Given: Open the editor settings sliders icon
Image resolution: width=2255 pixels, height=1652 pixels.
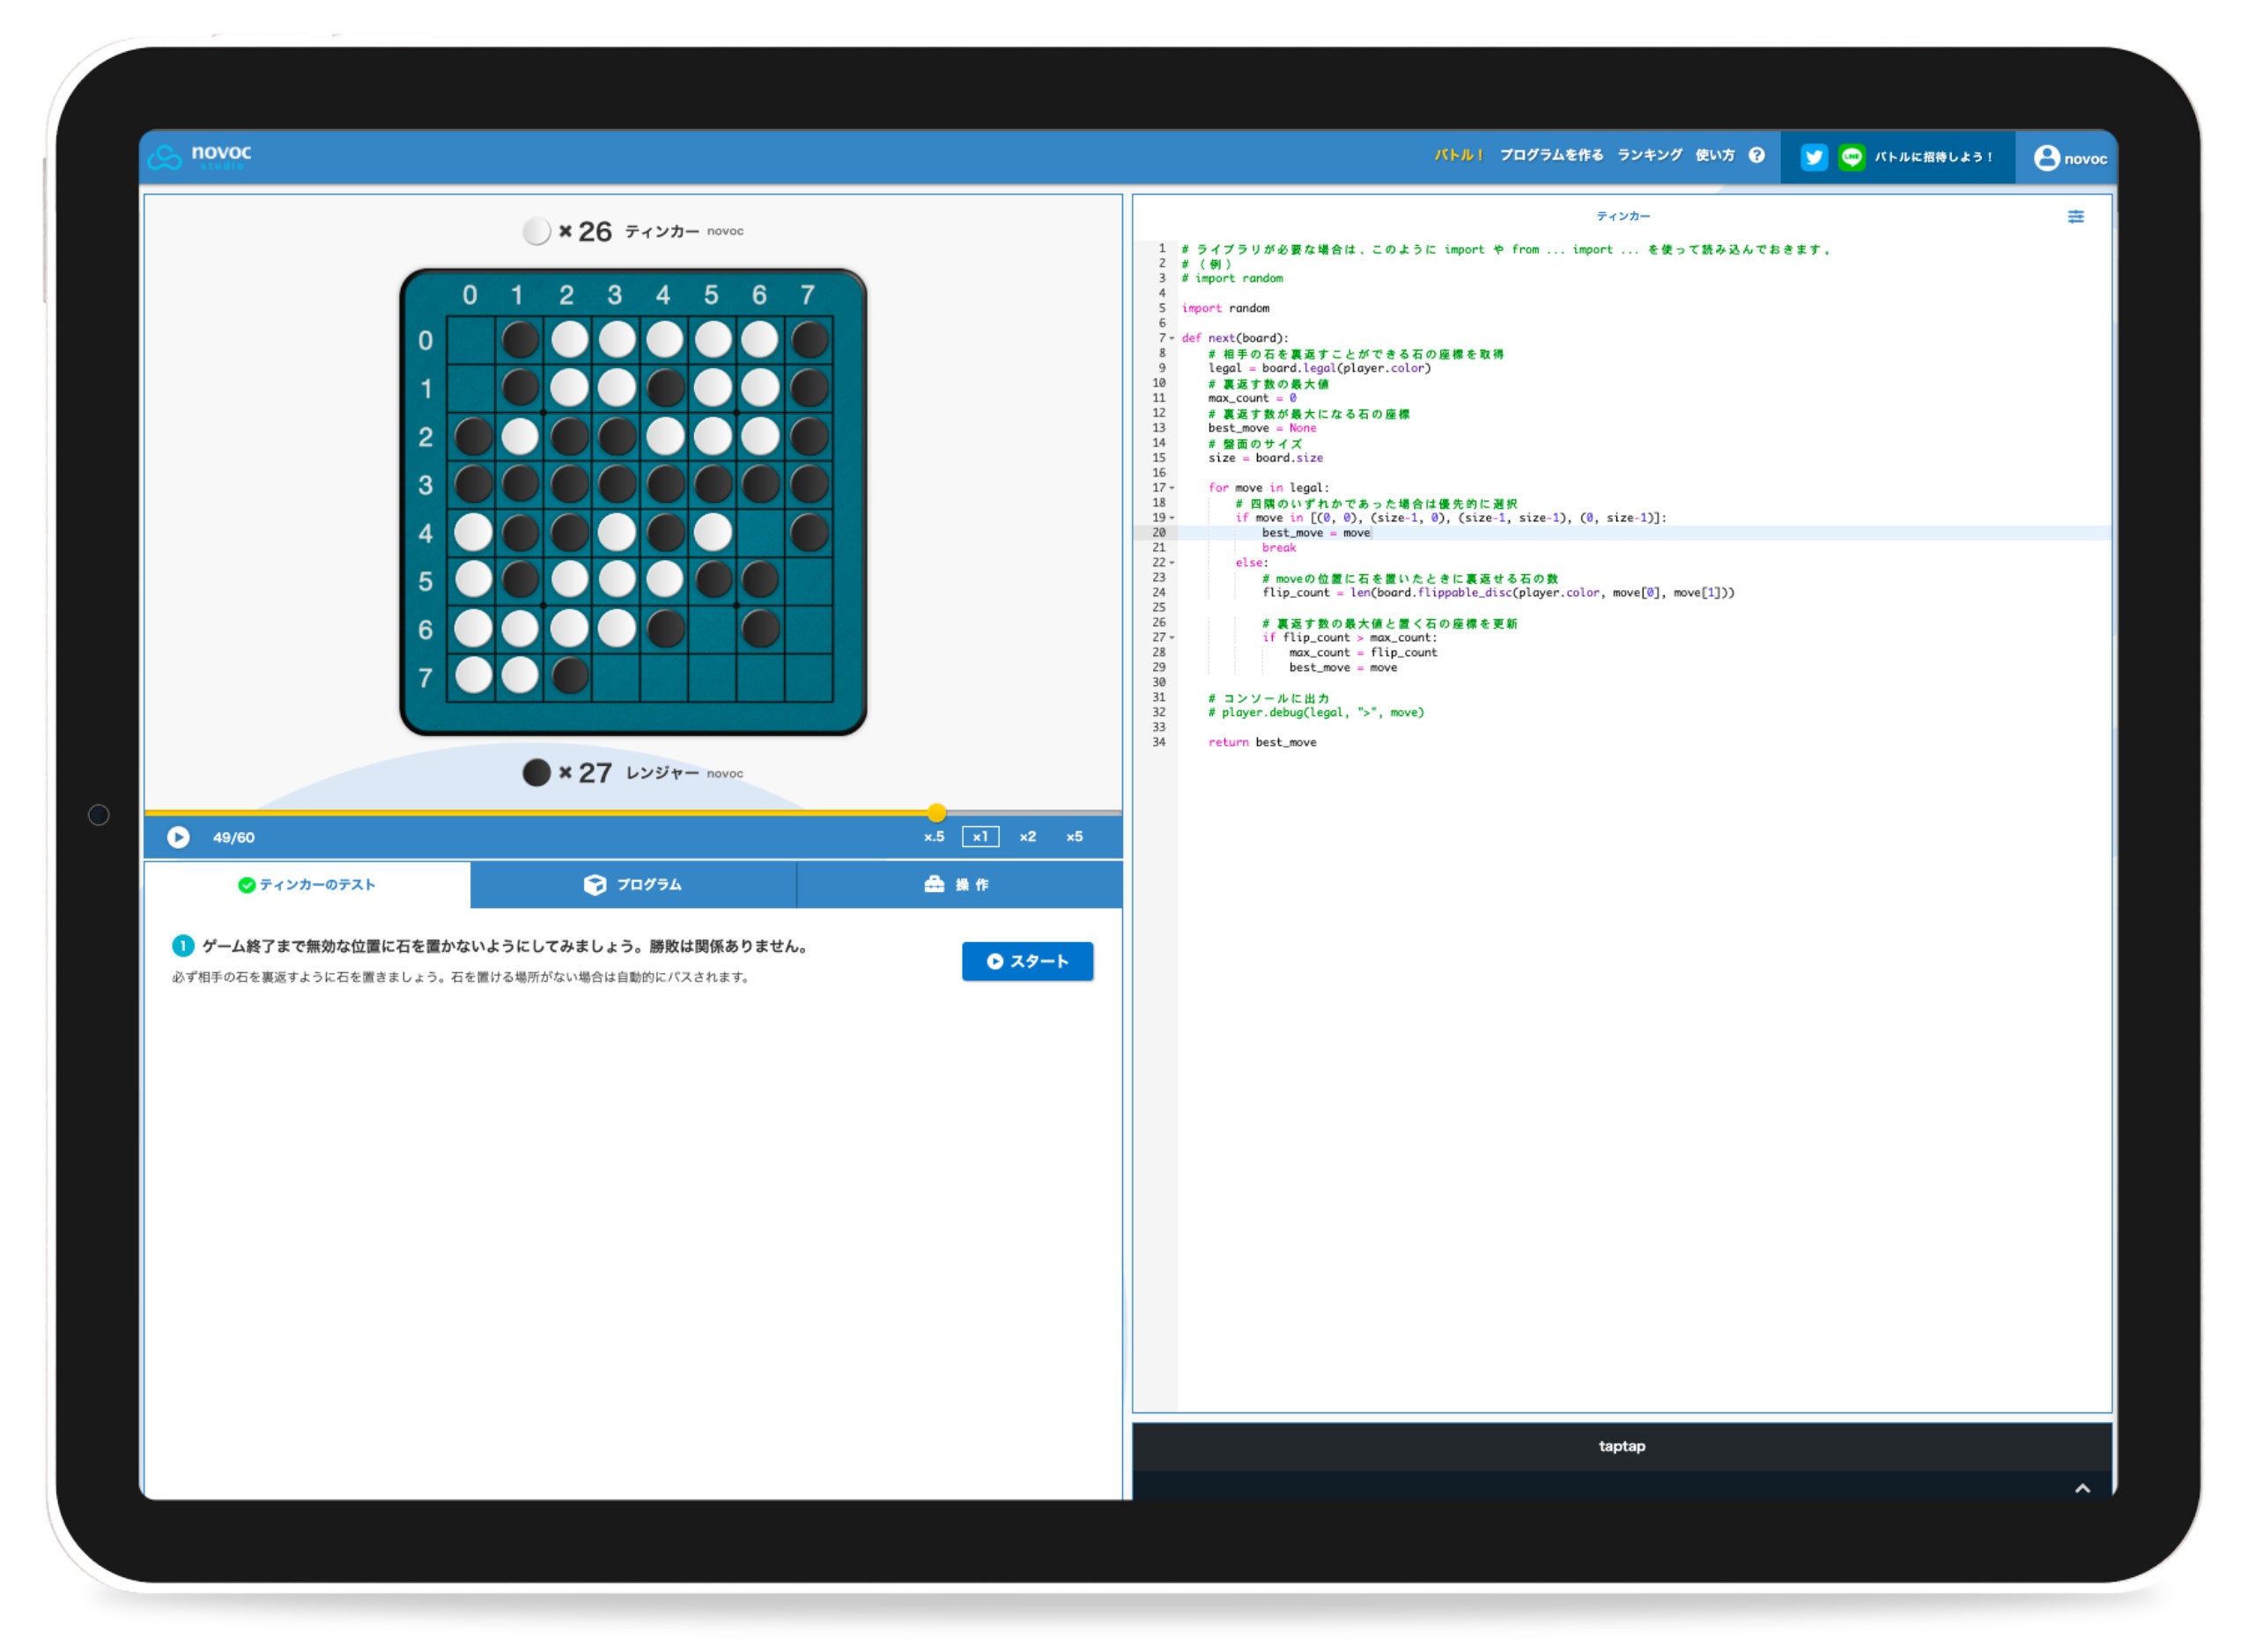Looking at the screenshot, I should [2077, 217].
